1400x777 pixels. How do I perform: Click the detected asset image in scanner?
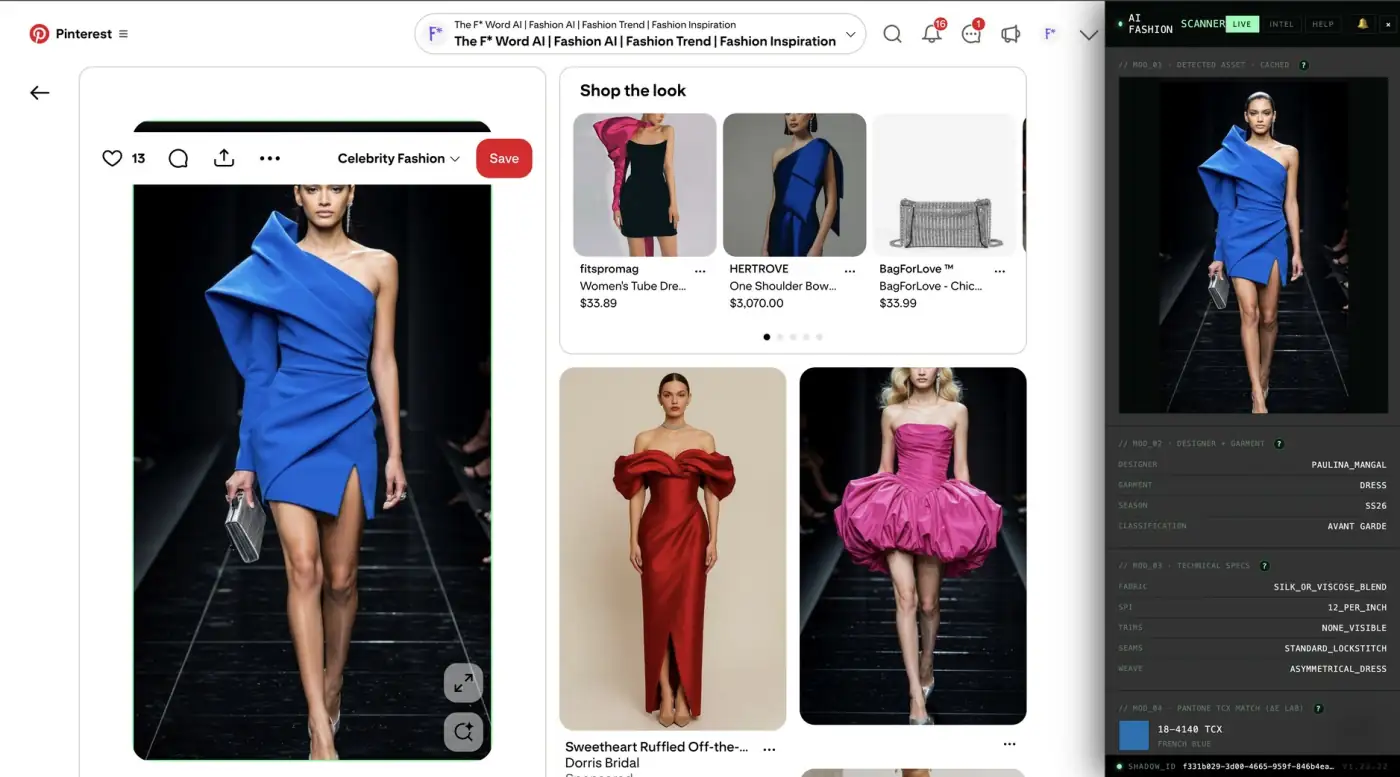coord(1252,246)
